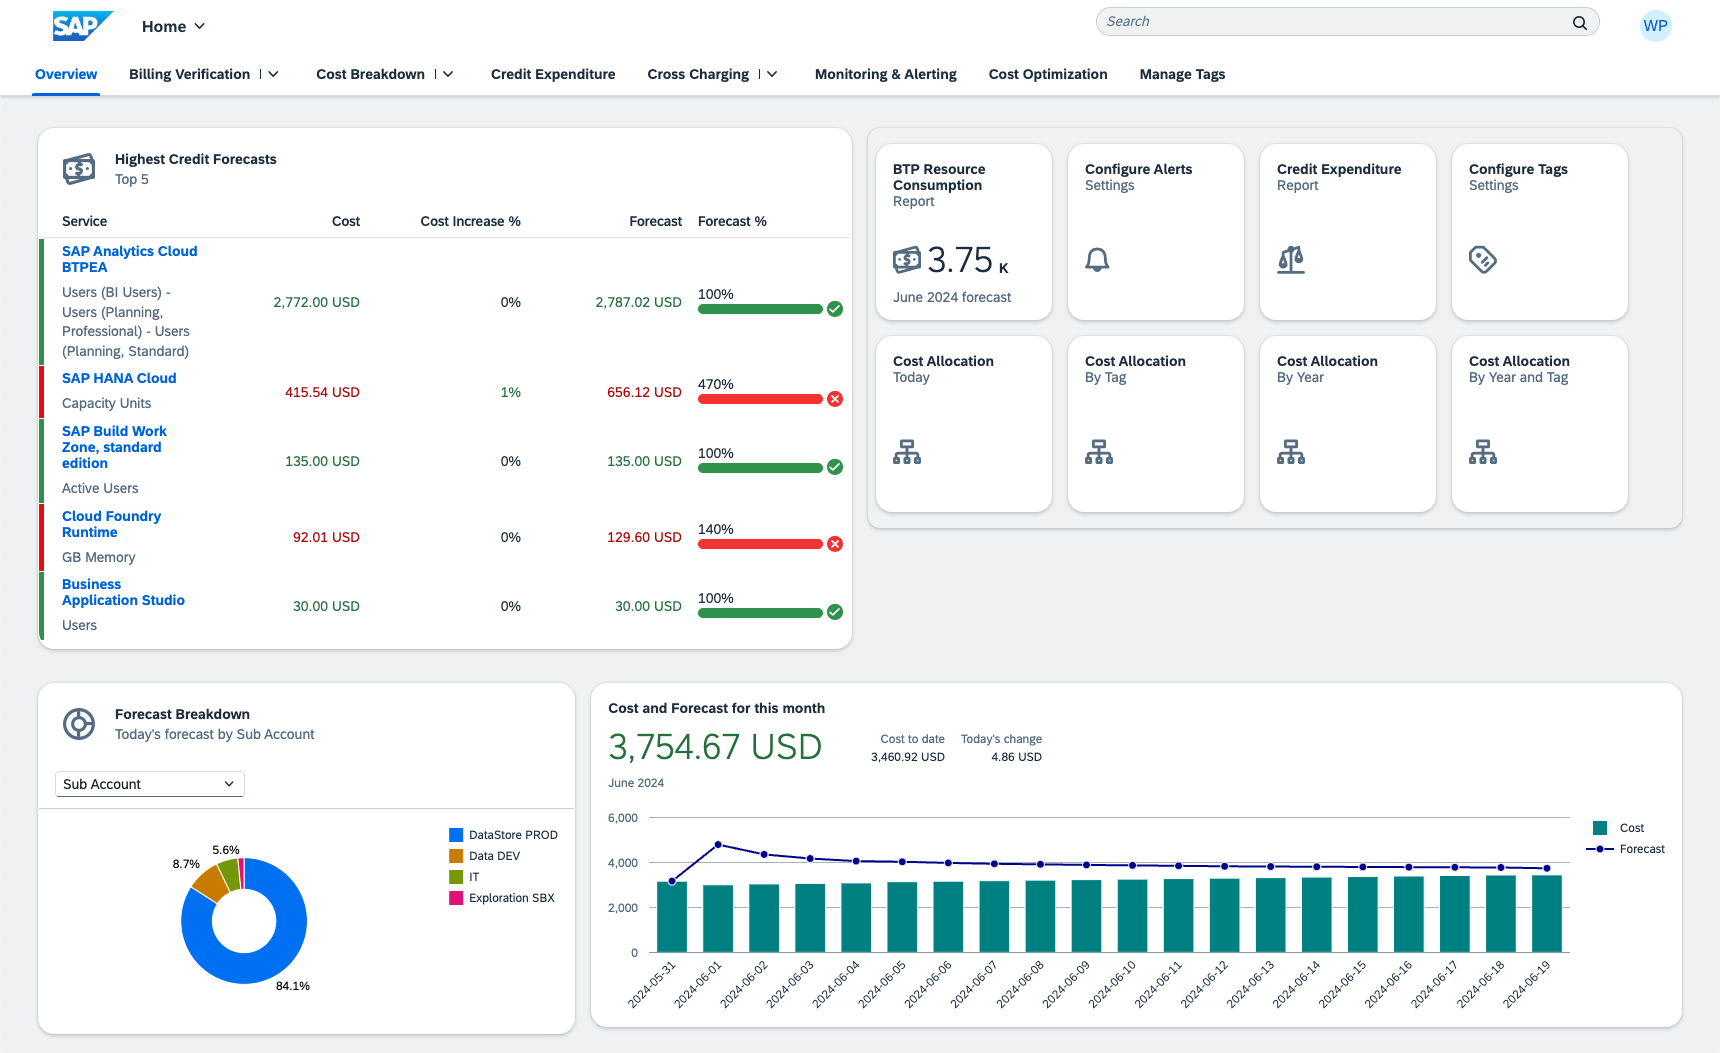Open the Credit Expenditure Report tile

click(1348, 232)
